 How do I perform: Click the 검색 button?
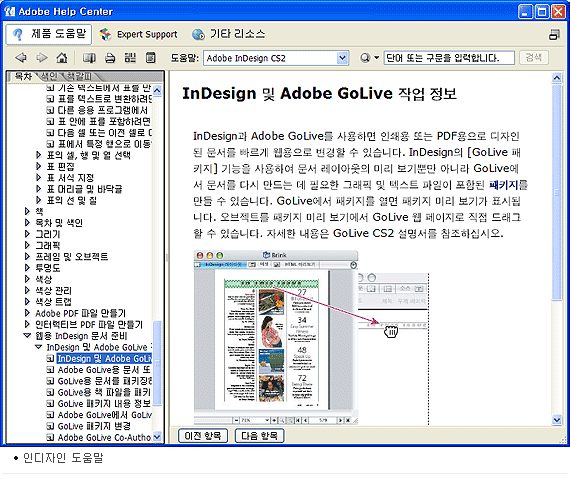point(534,57)
